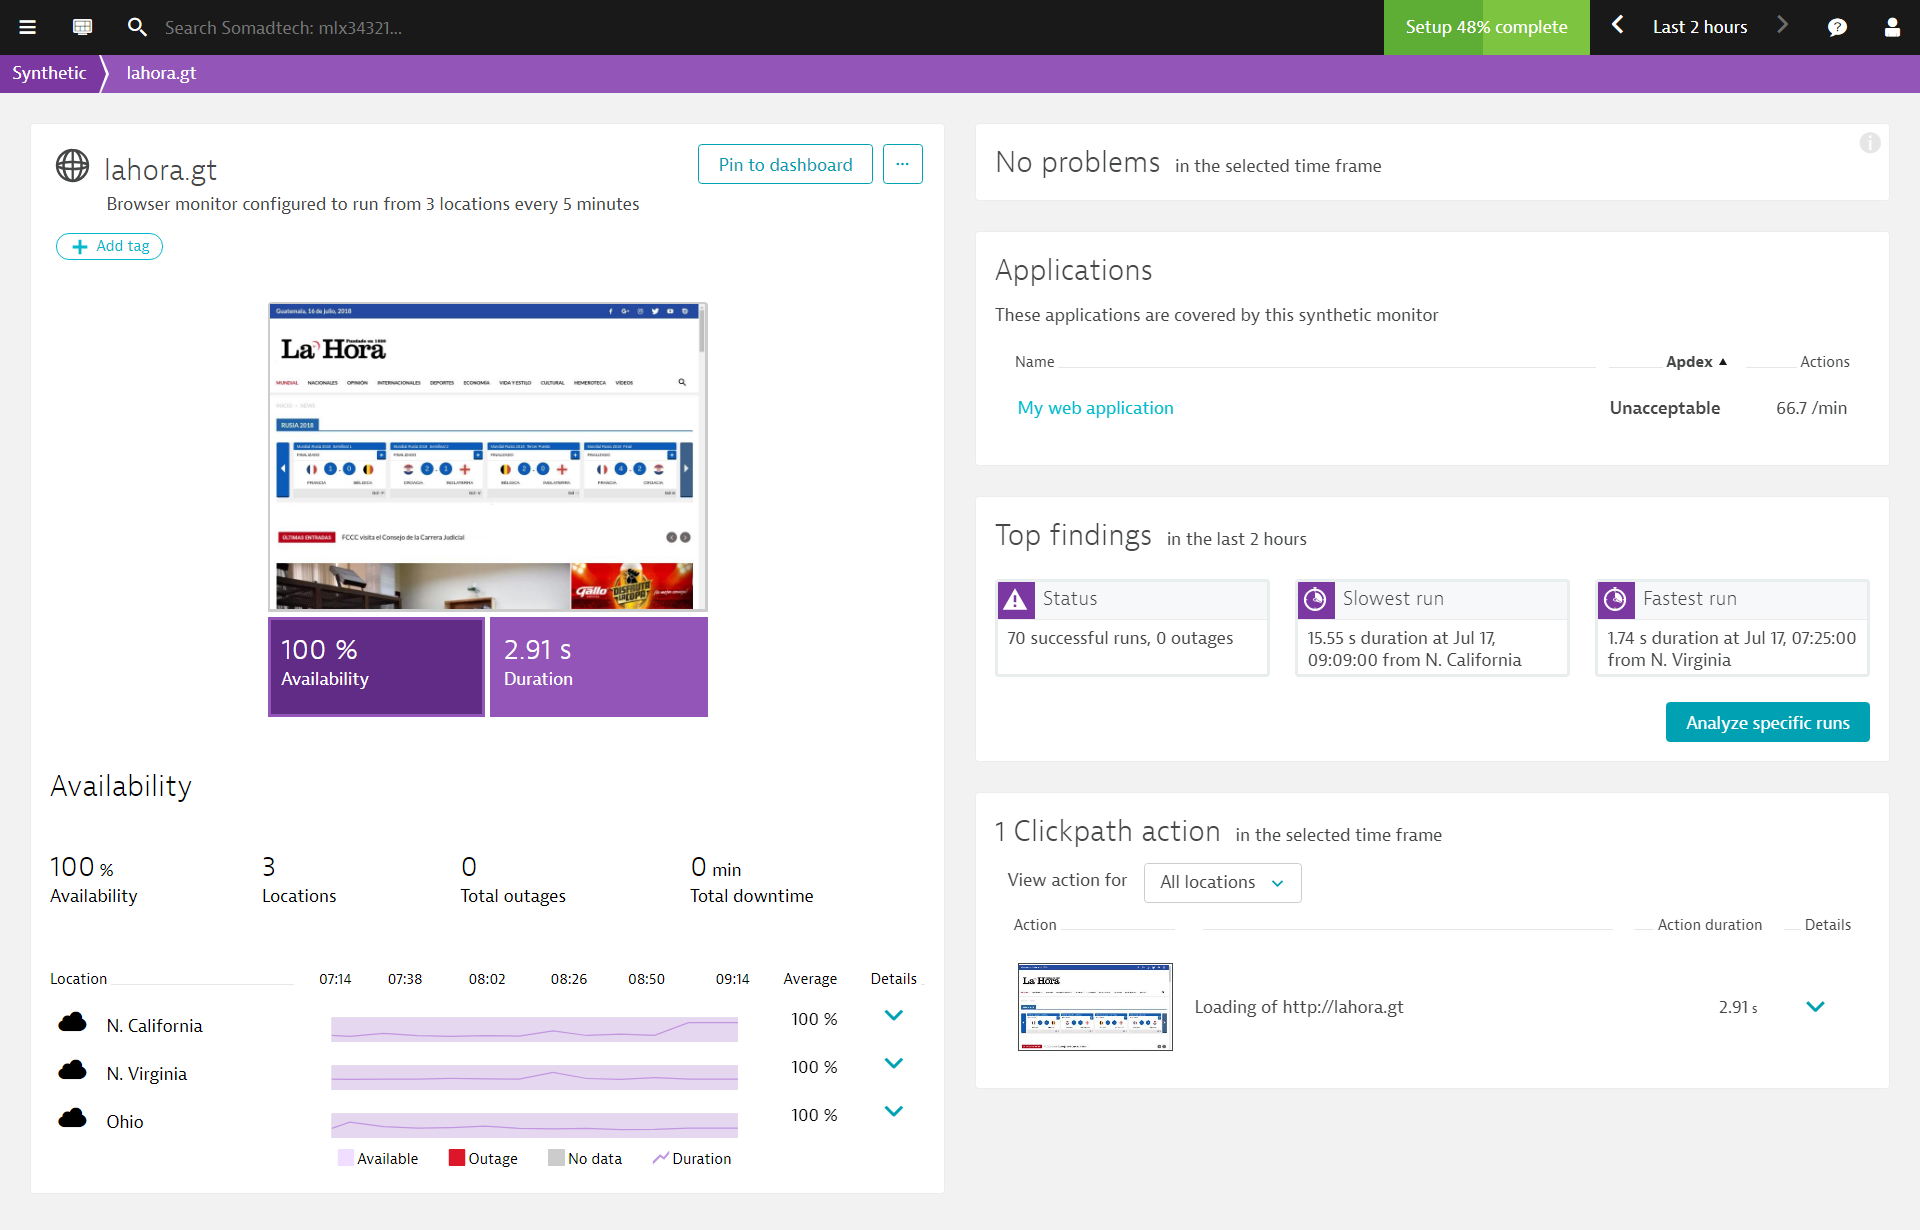Open the user profile icon

(1892, 27)
